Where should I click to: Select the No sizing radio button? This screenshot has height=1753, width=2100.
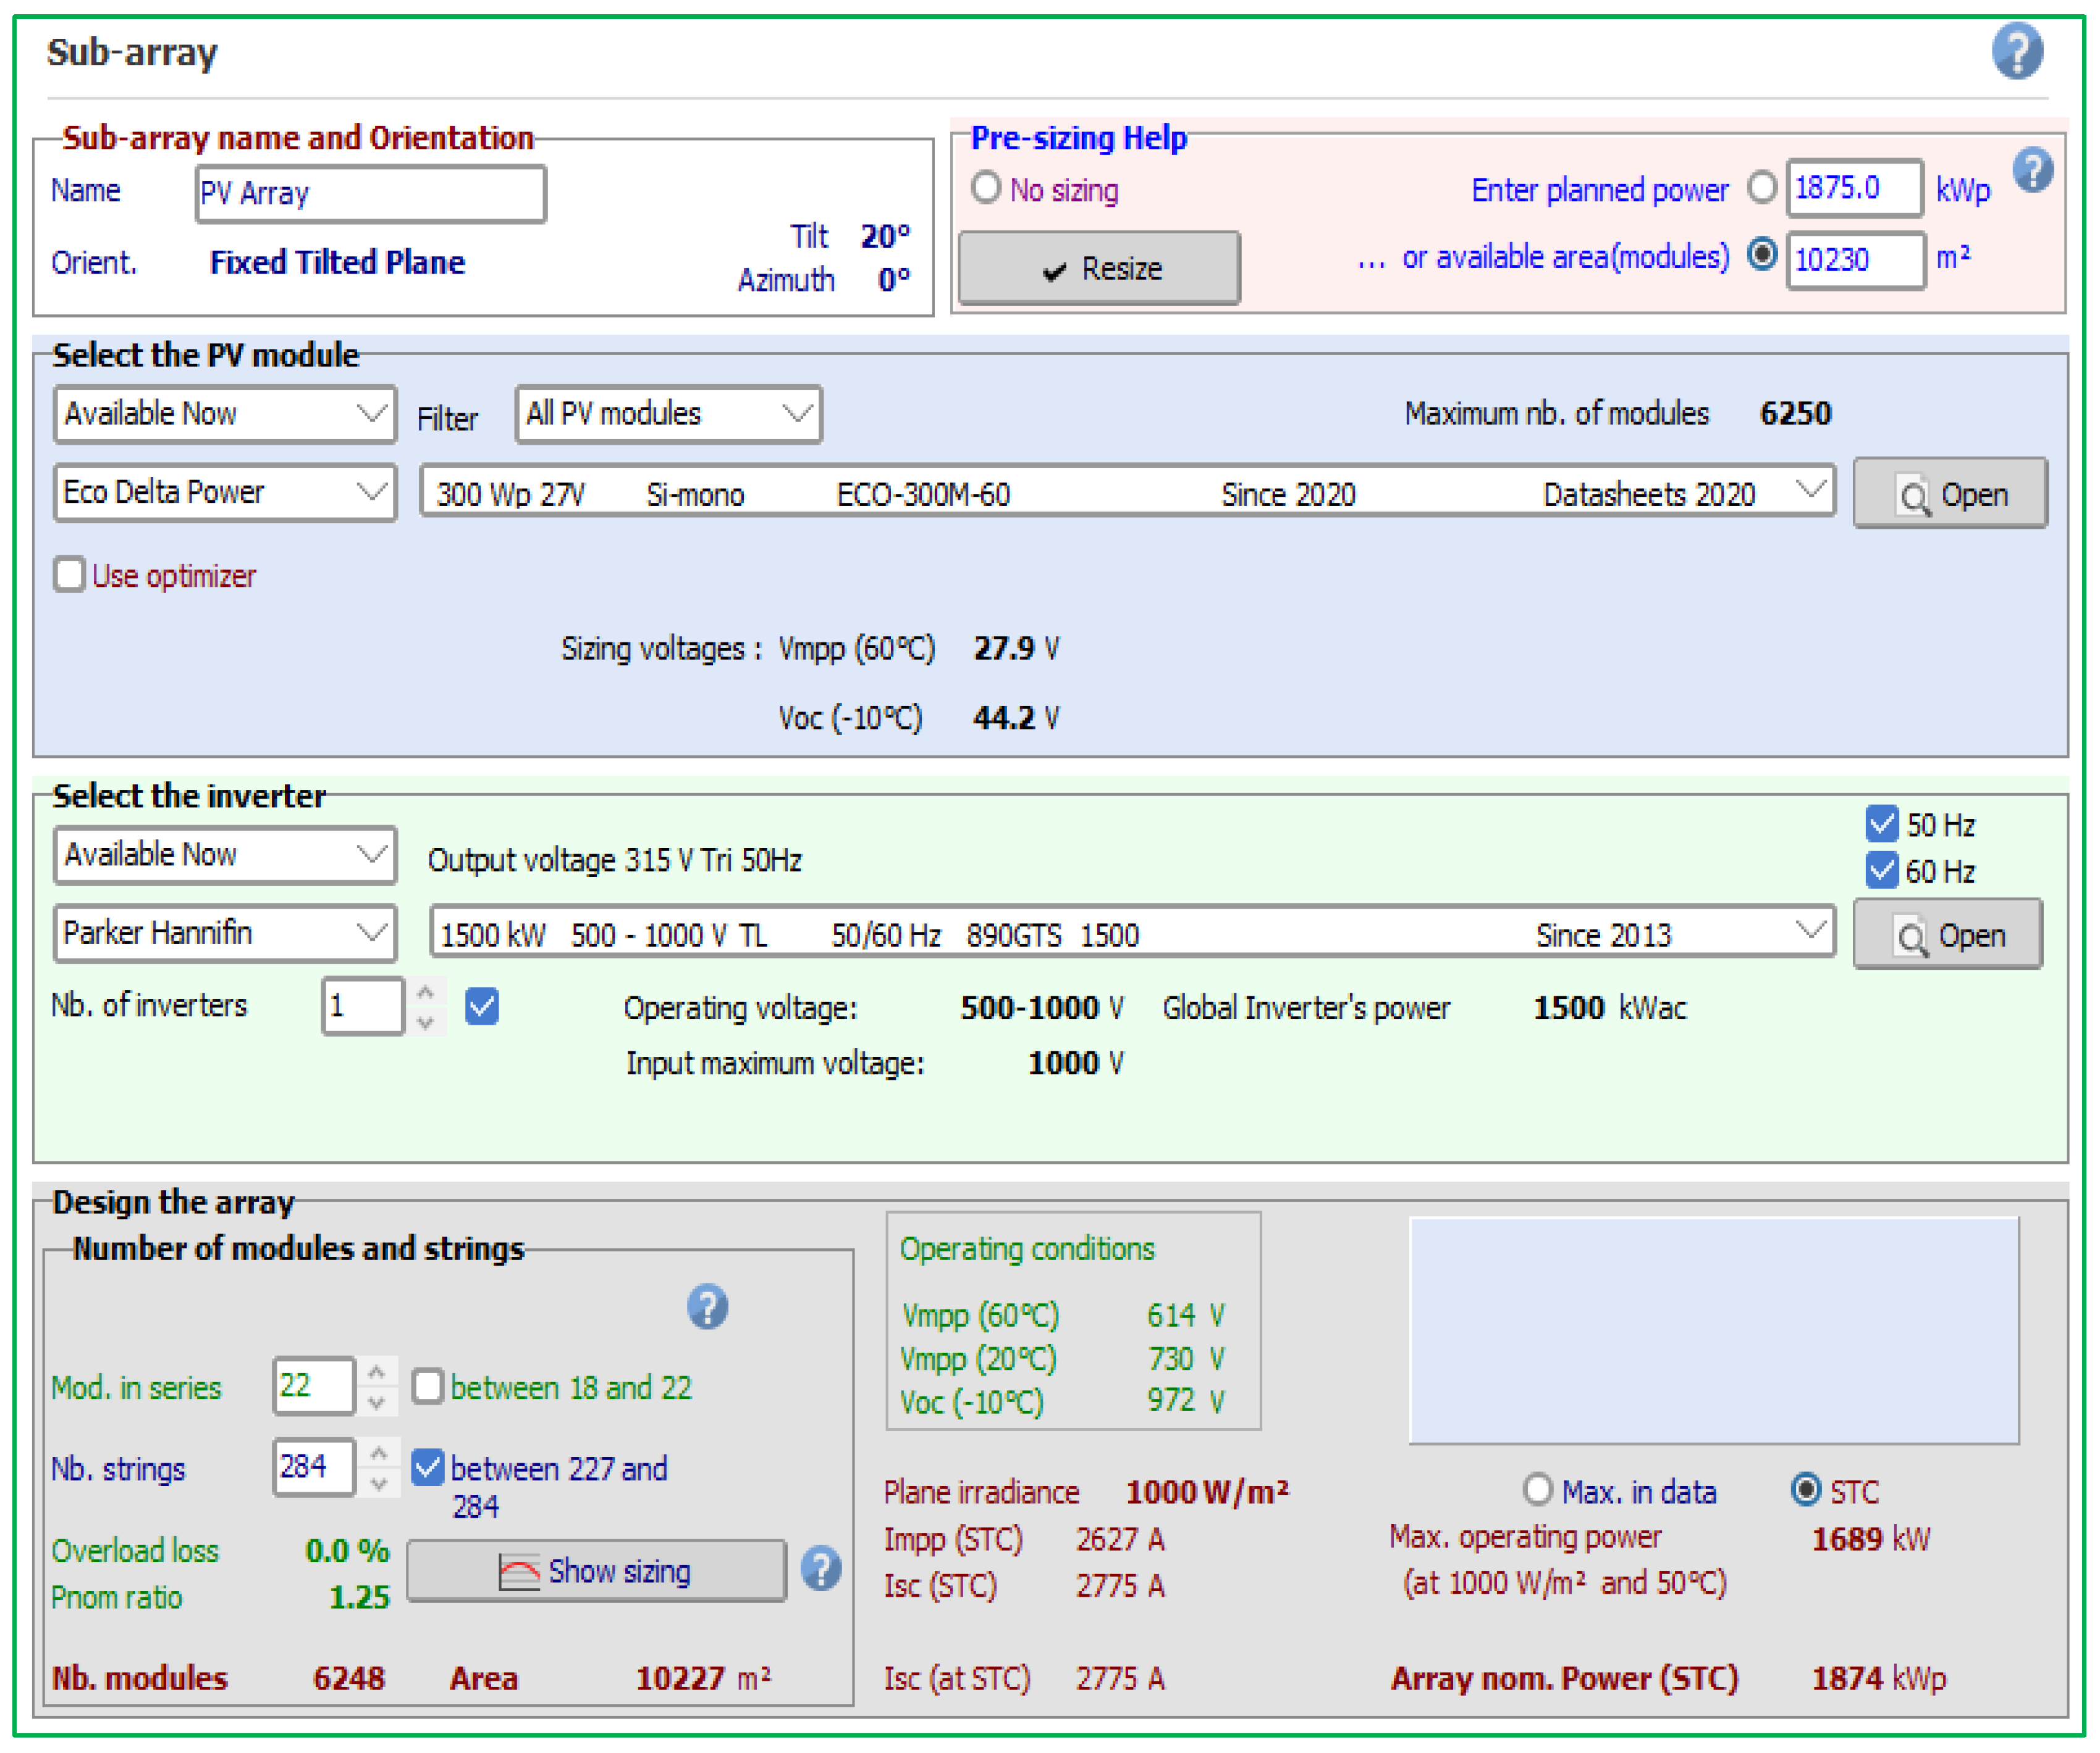click(x=986, y=187)
